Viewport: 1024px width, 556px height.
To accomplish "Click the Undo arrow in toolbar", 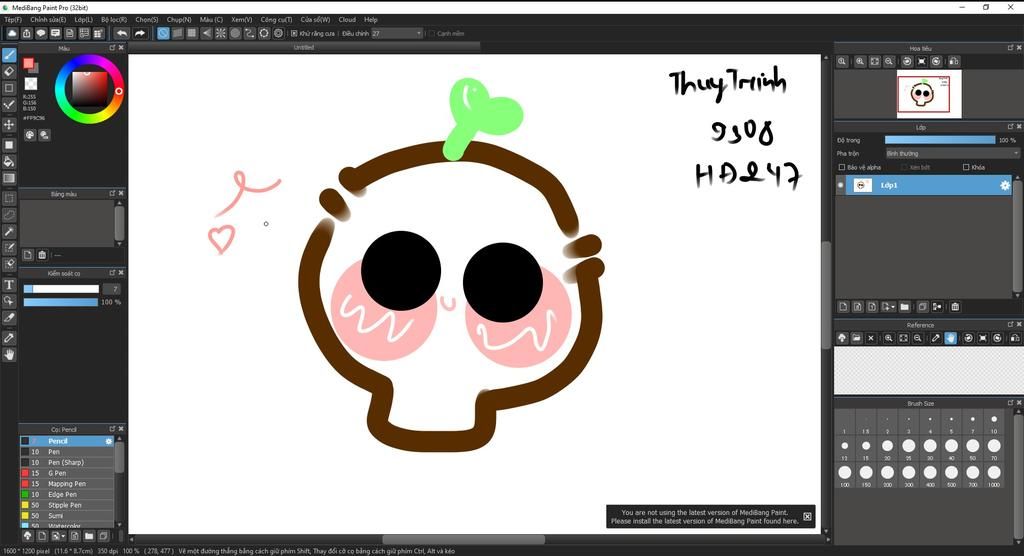I will click(121, 33).
